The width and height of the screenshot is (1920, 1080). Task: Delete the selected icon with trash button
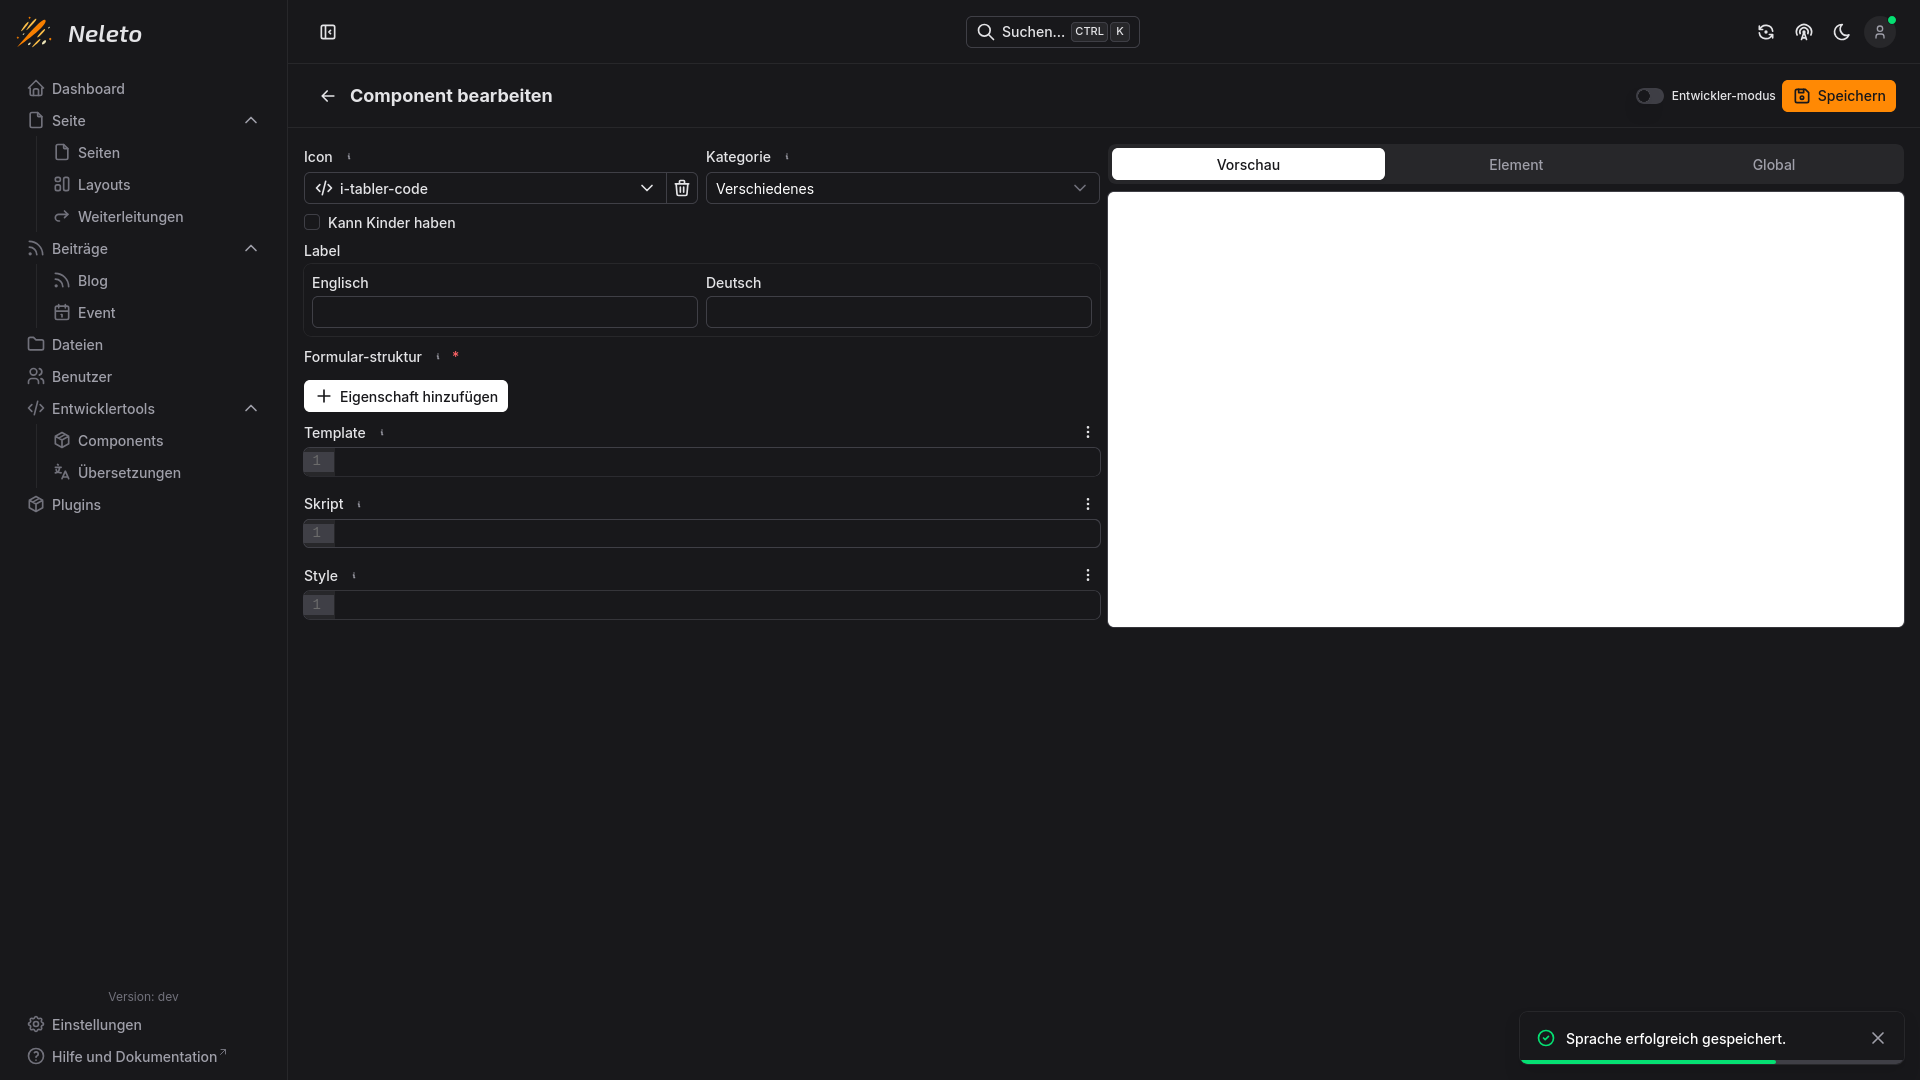click(x=682, y=188)
